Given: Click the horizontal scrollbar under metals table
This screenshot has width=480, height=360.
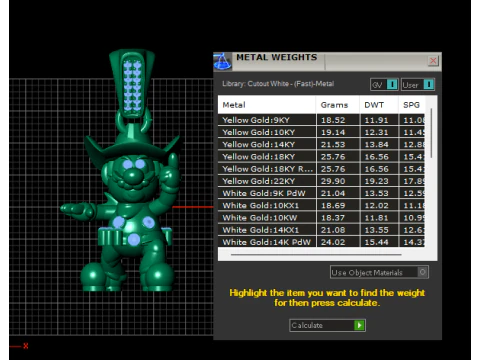Looking at the screenshot, I should click(316, 255).
